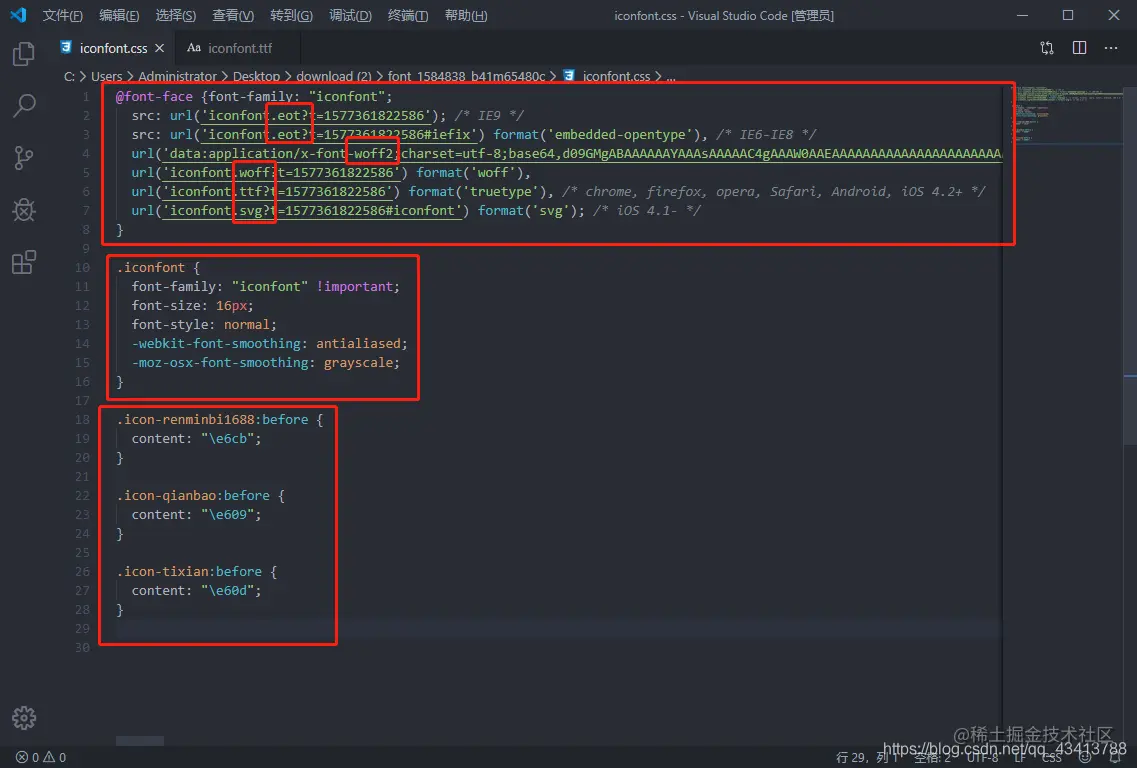Open the 终端(T) menu
Screen dimensions: 1137x768
click(x=408, y=15)
